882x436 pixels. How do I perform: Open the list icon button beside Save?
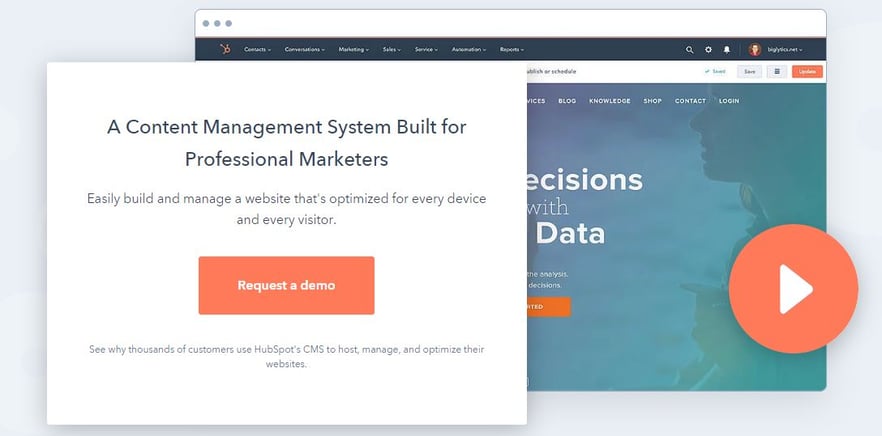point(777,71)
